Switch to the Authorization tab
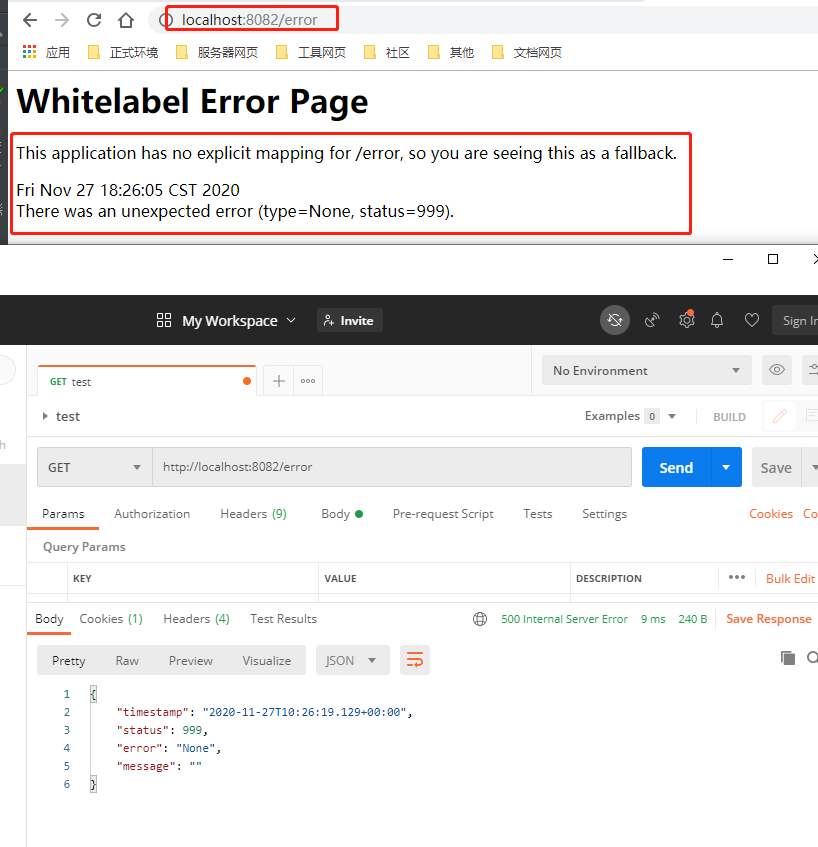 click(x=152, y=514)
